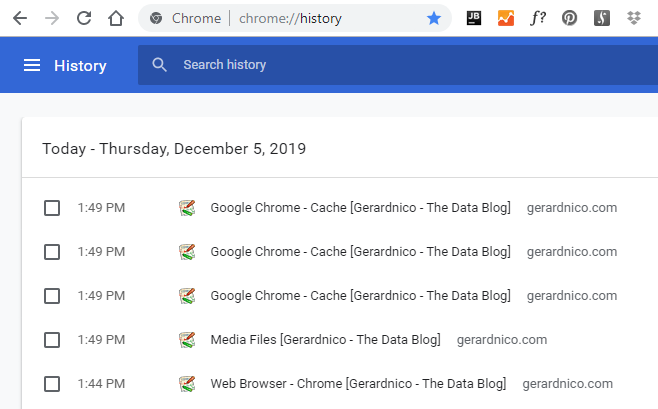Open the Pinterest extension
Image resolution: width=658 pixels, height=409 pixels.
569,18
